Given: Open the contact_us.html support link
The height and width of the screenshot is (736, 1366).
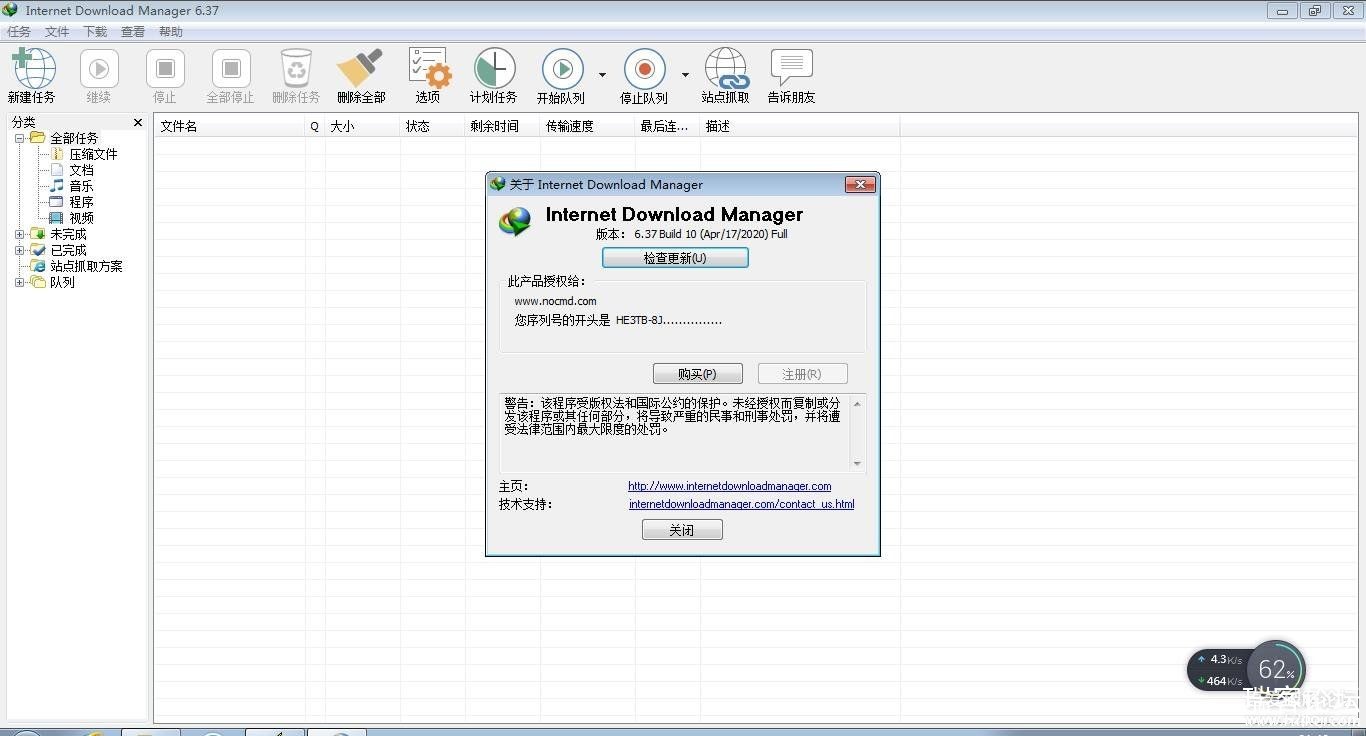Looking at the screenshot, I should pyautogui.click(x=742, y=504).
